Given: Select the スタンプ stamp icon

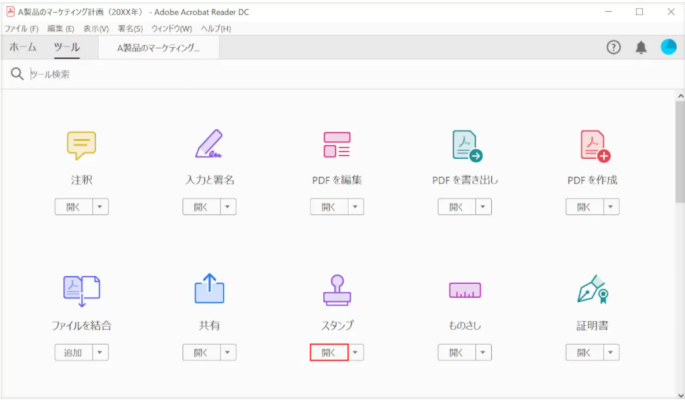Looking at the screenshot, I should pyautogui.click(x=337, y=290).
